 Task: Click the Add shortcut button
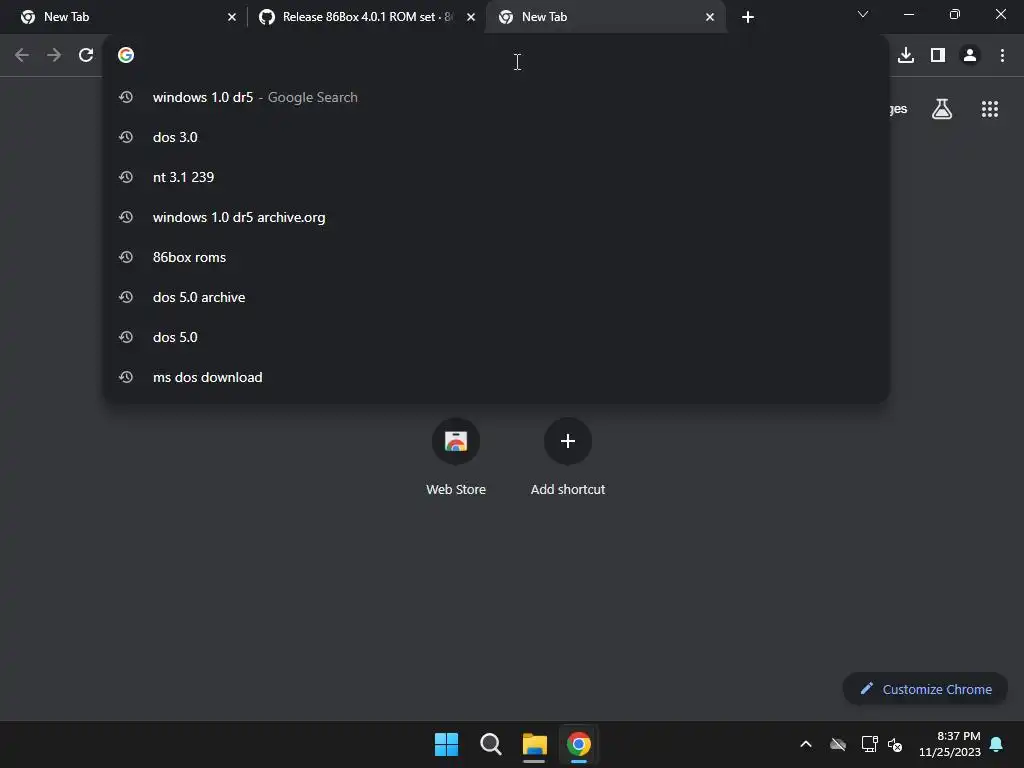coord(568,457)
